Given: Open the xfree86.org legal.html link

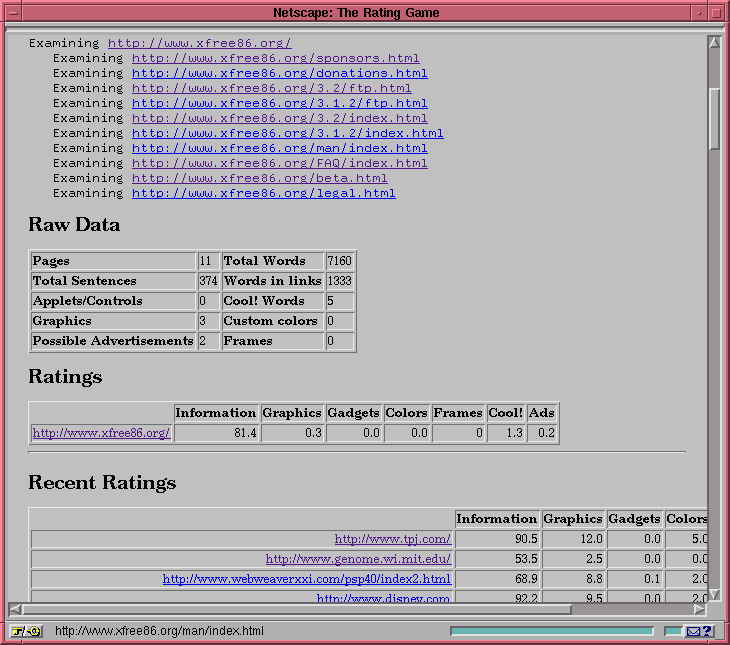Looking at the screenshot, I should point(263,193).
